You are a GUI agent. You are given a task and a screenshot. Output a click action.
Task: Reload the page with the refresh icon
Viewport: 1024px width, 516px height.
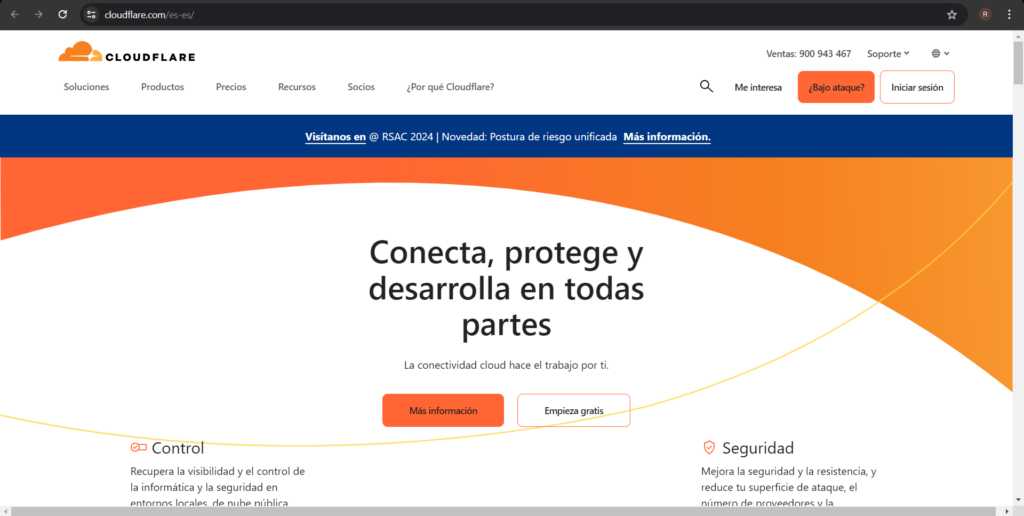[63, 14]
